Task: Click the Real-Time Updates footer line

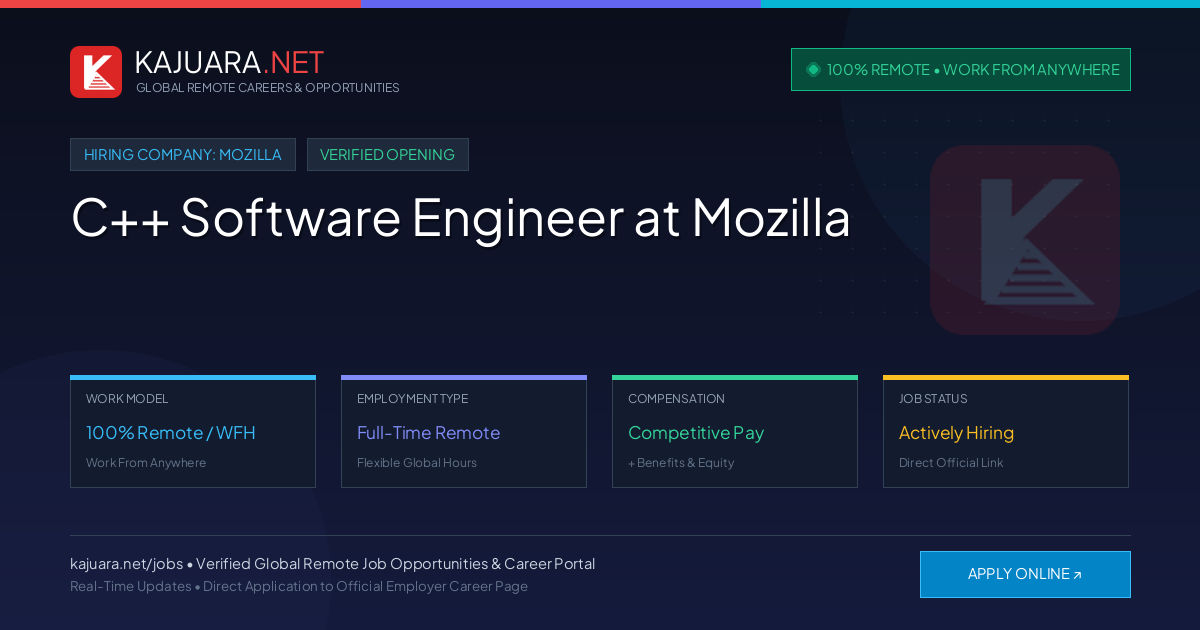Action: [299, 586]
